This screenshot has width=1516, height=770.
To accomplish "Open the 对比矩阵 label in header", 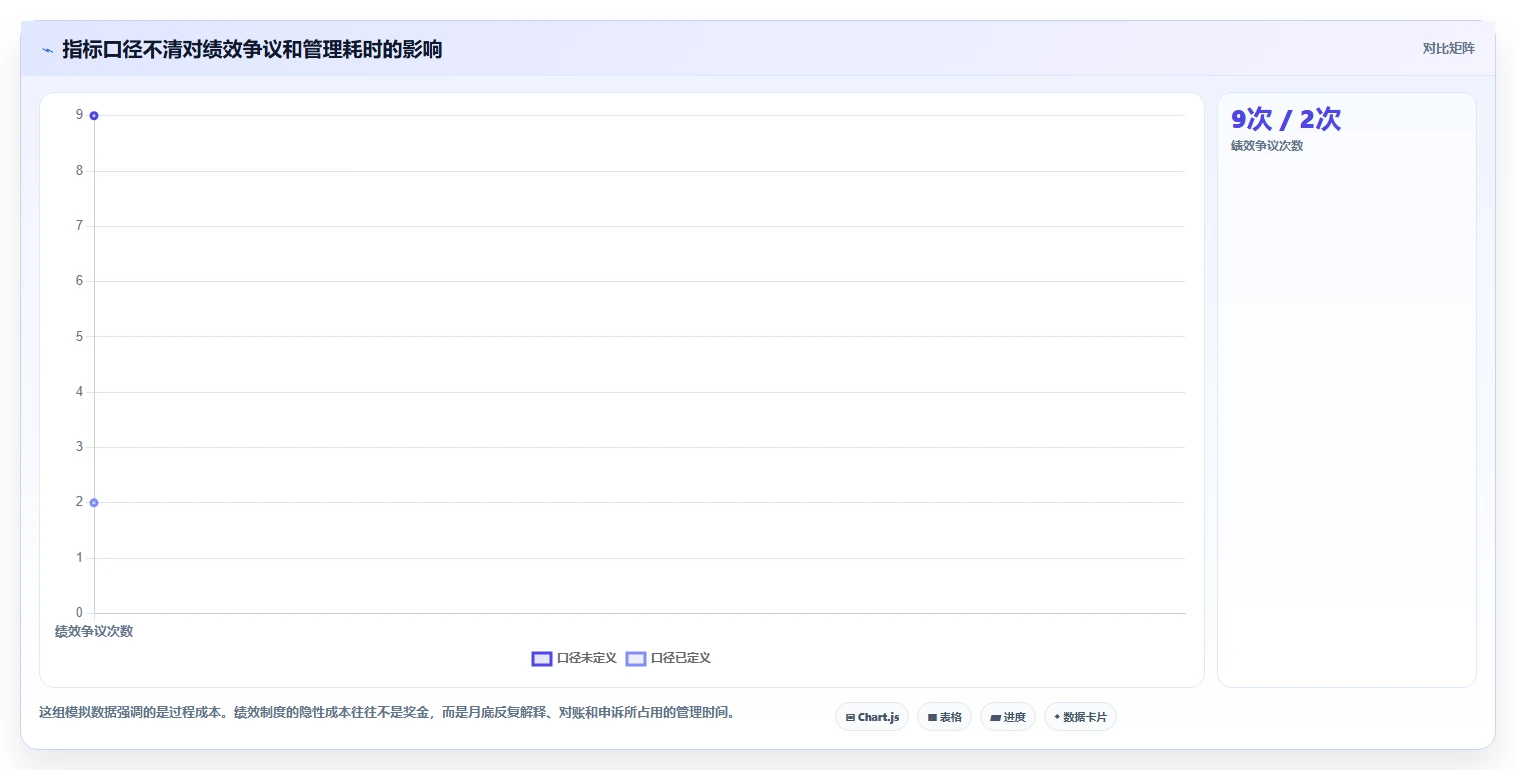I will coord(1448,48).
